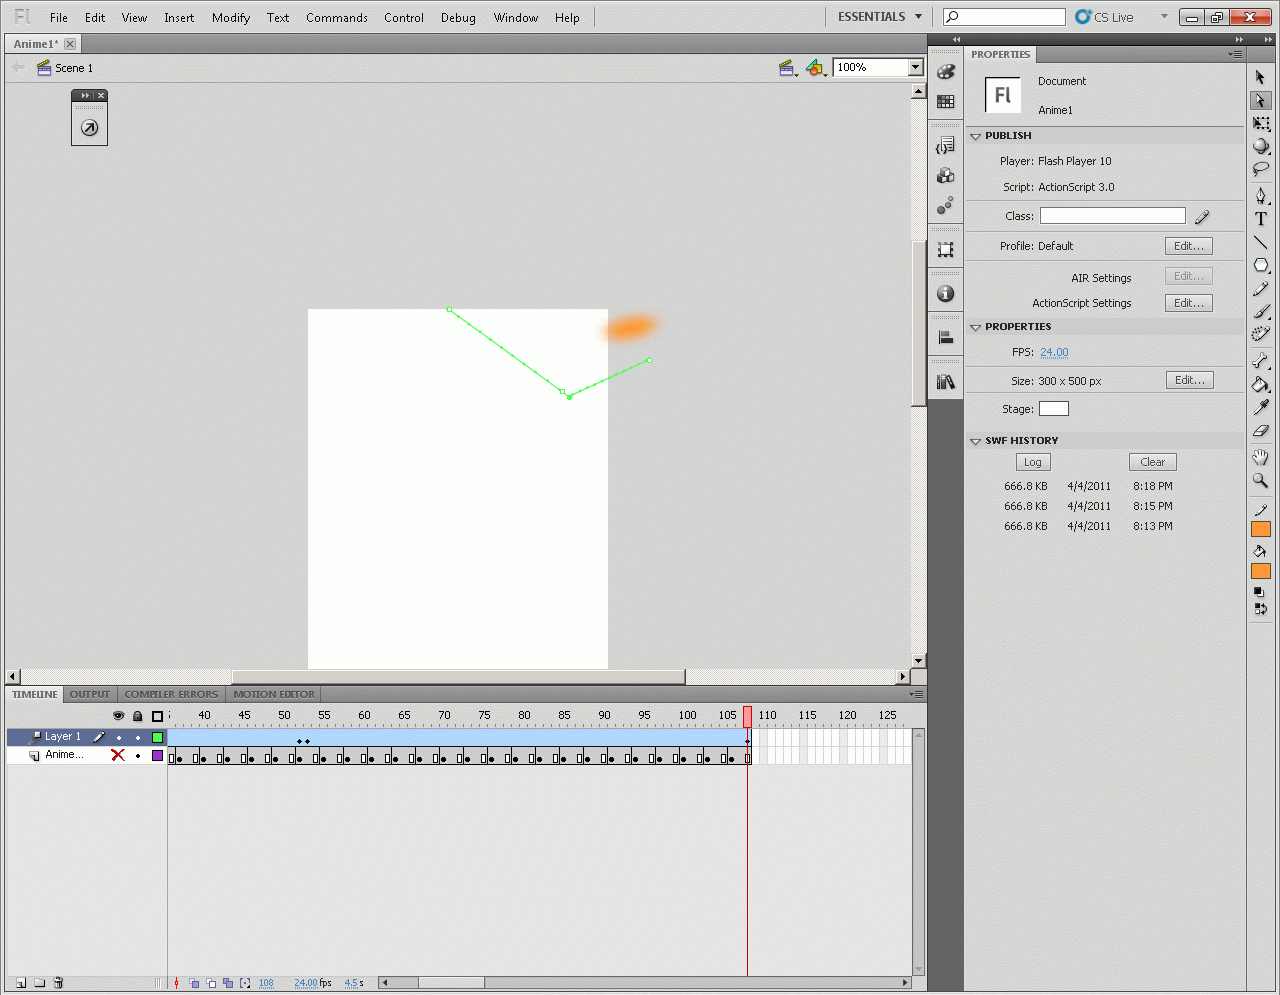Image resolution: width=1280 pixels, height=995 pixels.
Task: Collapse the PROPERTIES section triangle
Action: (x=976, y=327)
